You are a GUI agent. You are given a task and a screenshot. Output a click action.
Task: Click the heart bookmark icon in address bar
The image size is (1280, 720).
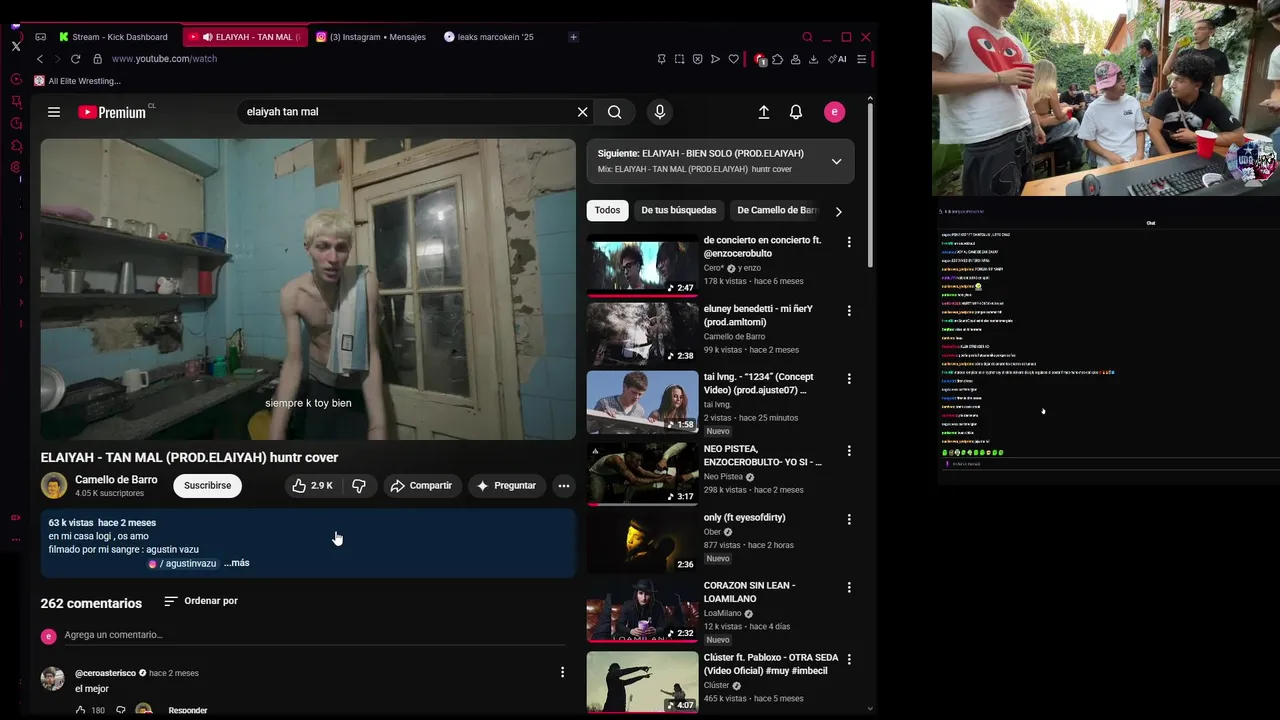tap(733, 59)
